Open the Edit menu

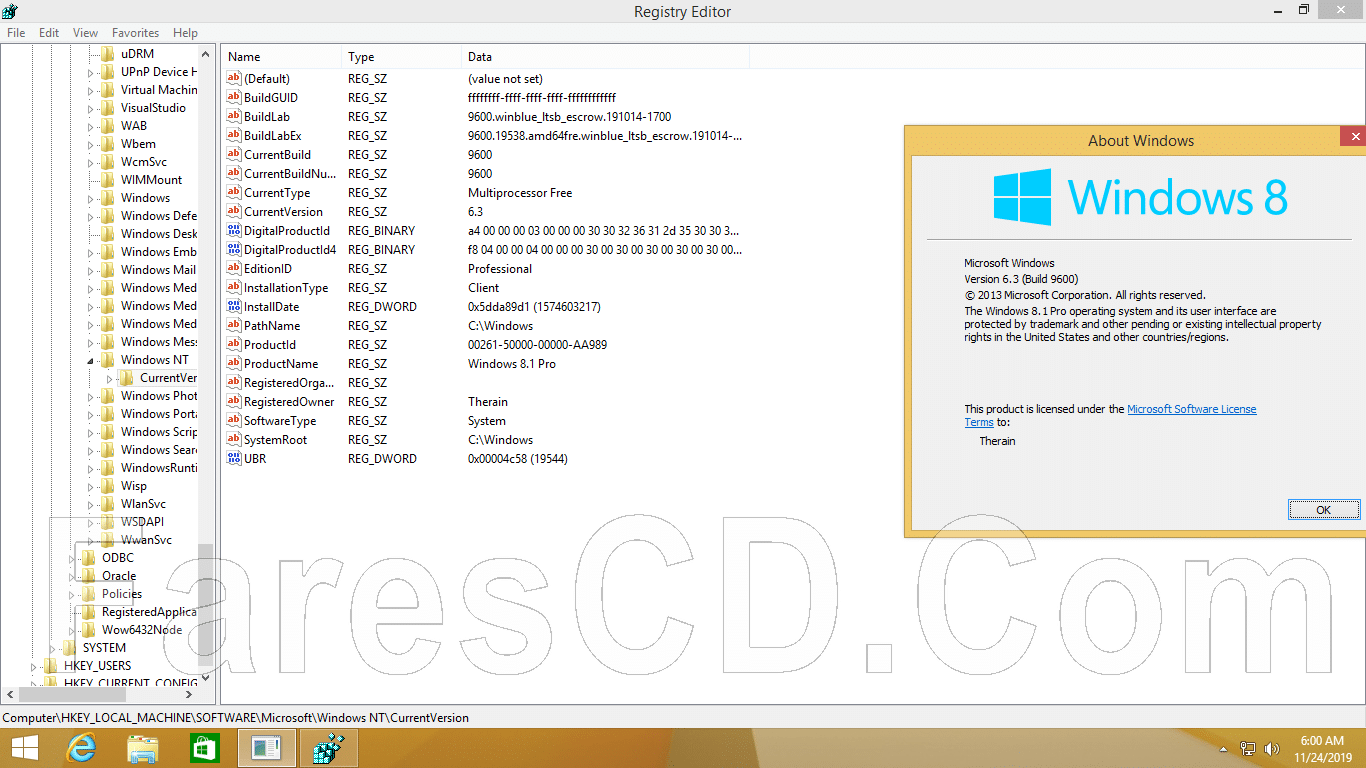(49, 33)
